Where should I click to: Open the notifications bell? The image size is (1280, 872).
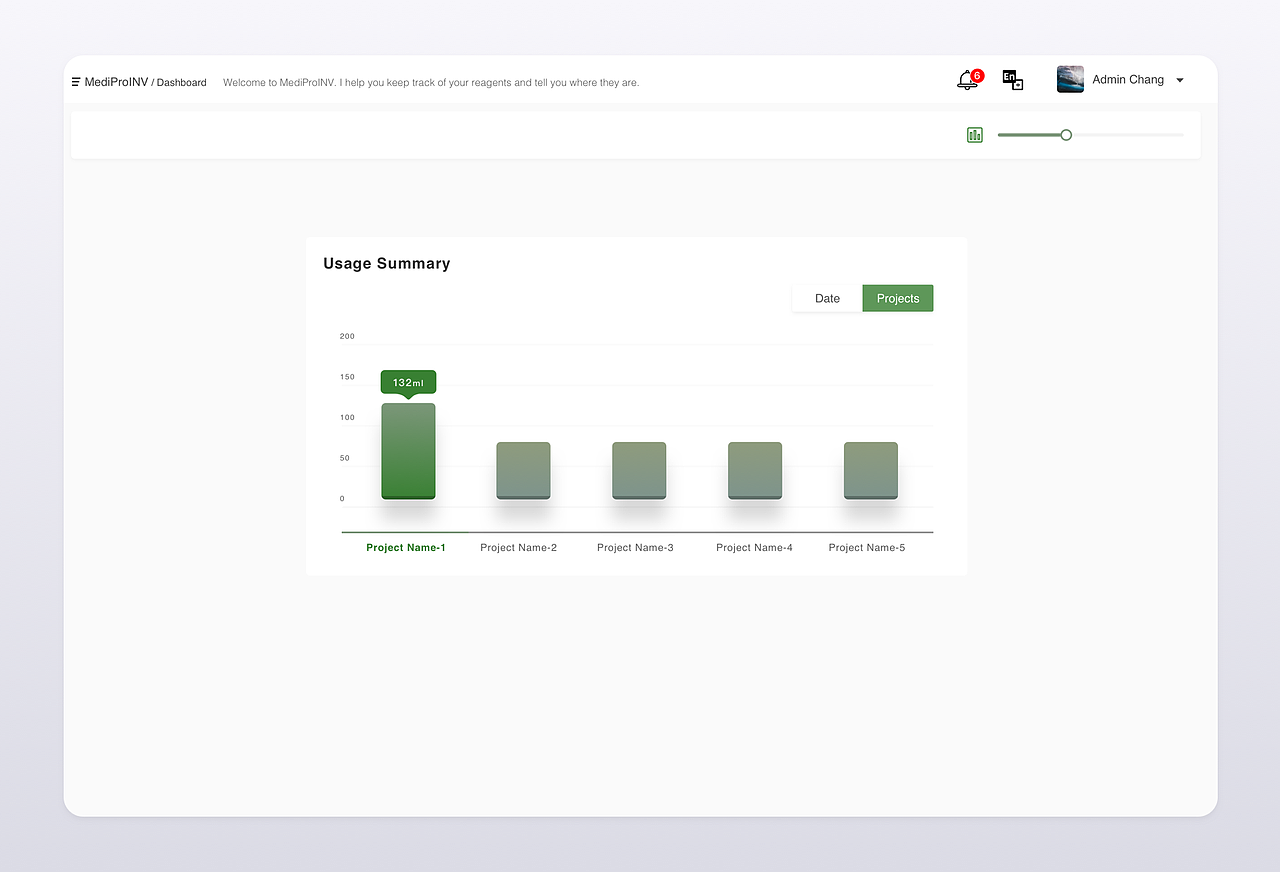pyautogui.click(x=967, y=81)
